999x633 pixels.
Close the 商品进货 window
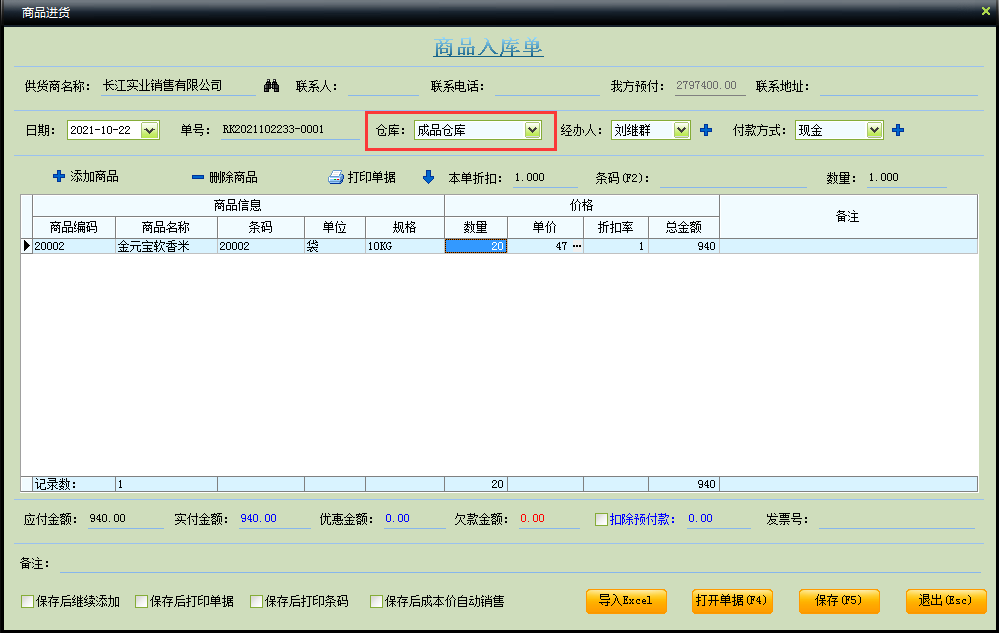pos(986,11)
